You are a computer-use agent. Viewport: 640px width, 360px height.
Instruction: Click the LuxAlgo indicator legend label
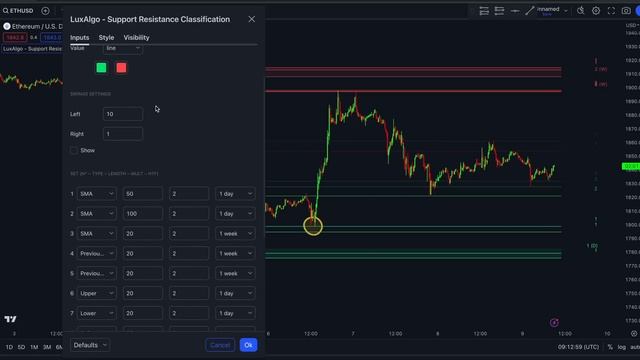32,49
